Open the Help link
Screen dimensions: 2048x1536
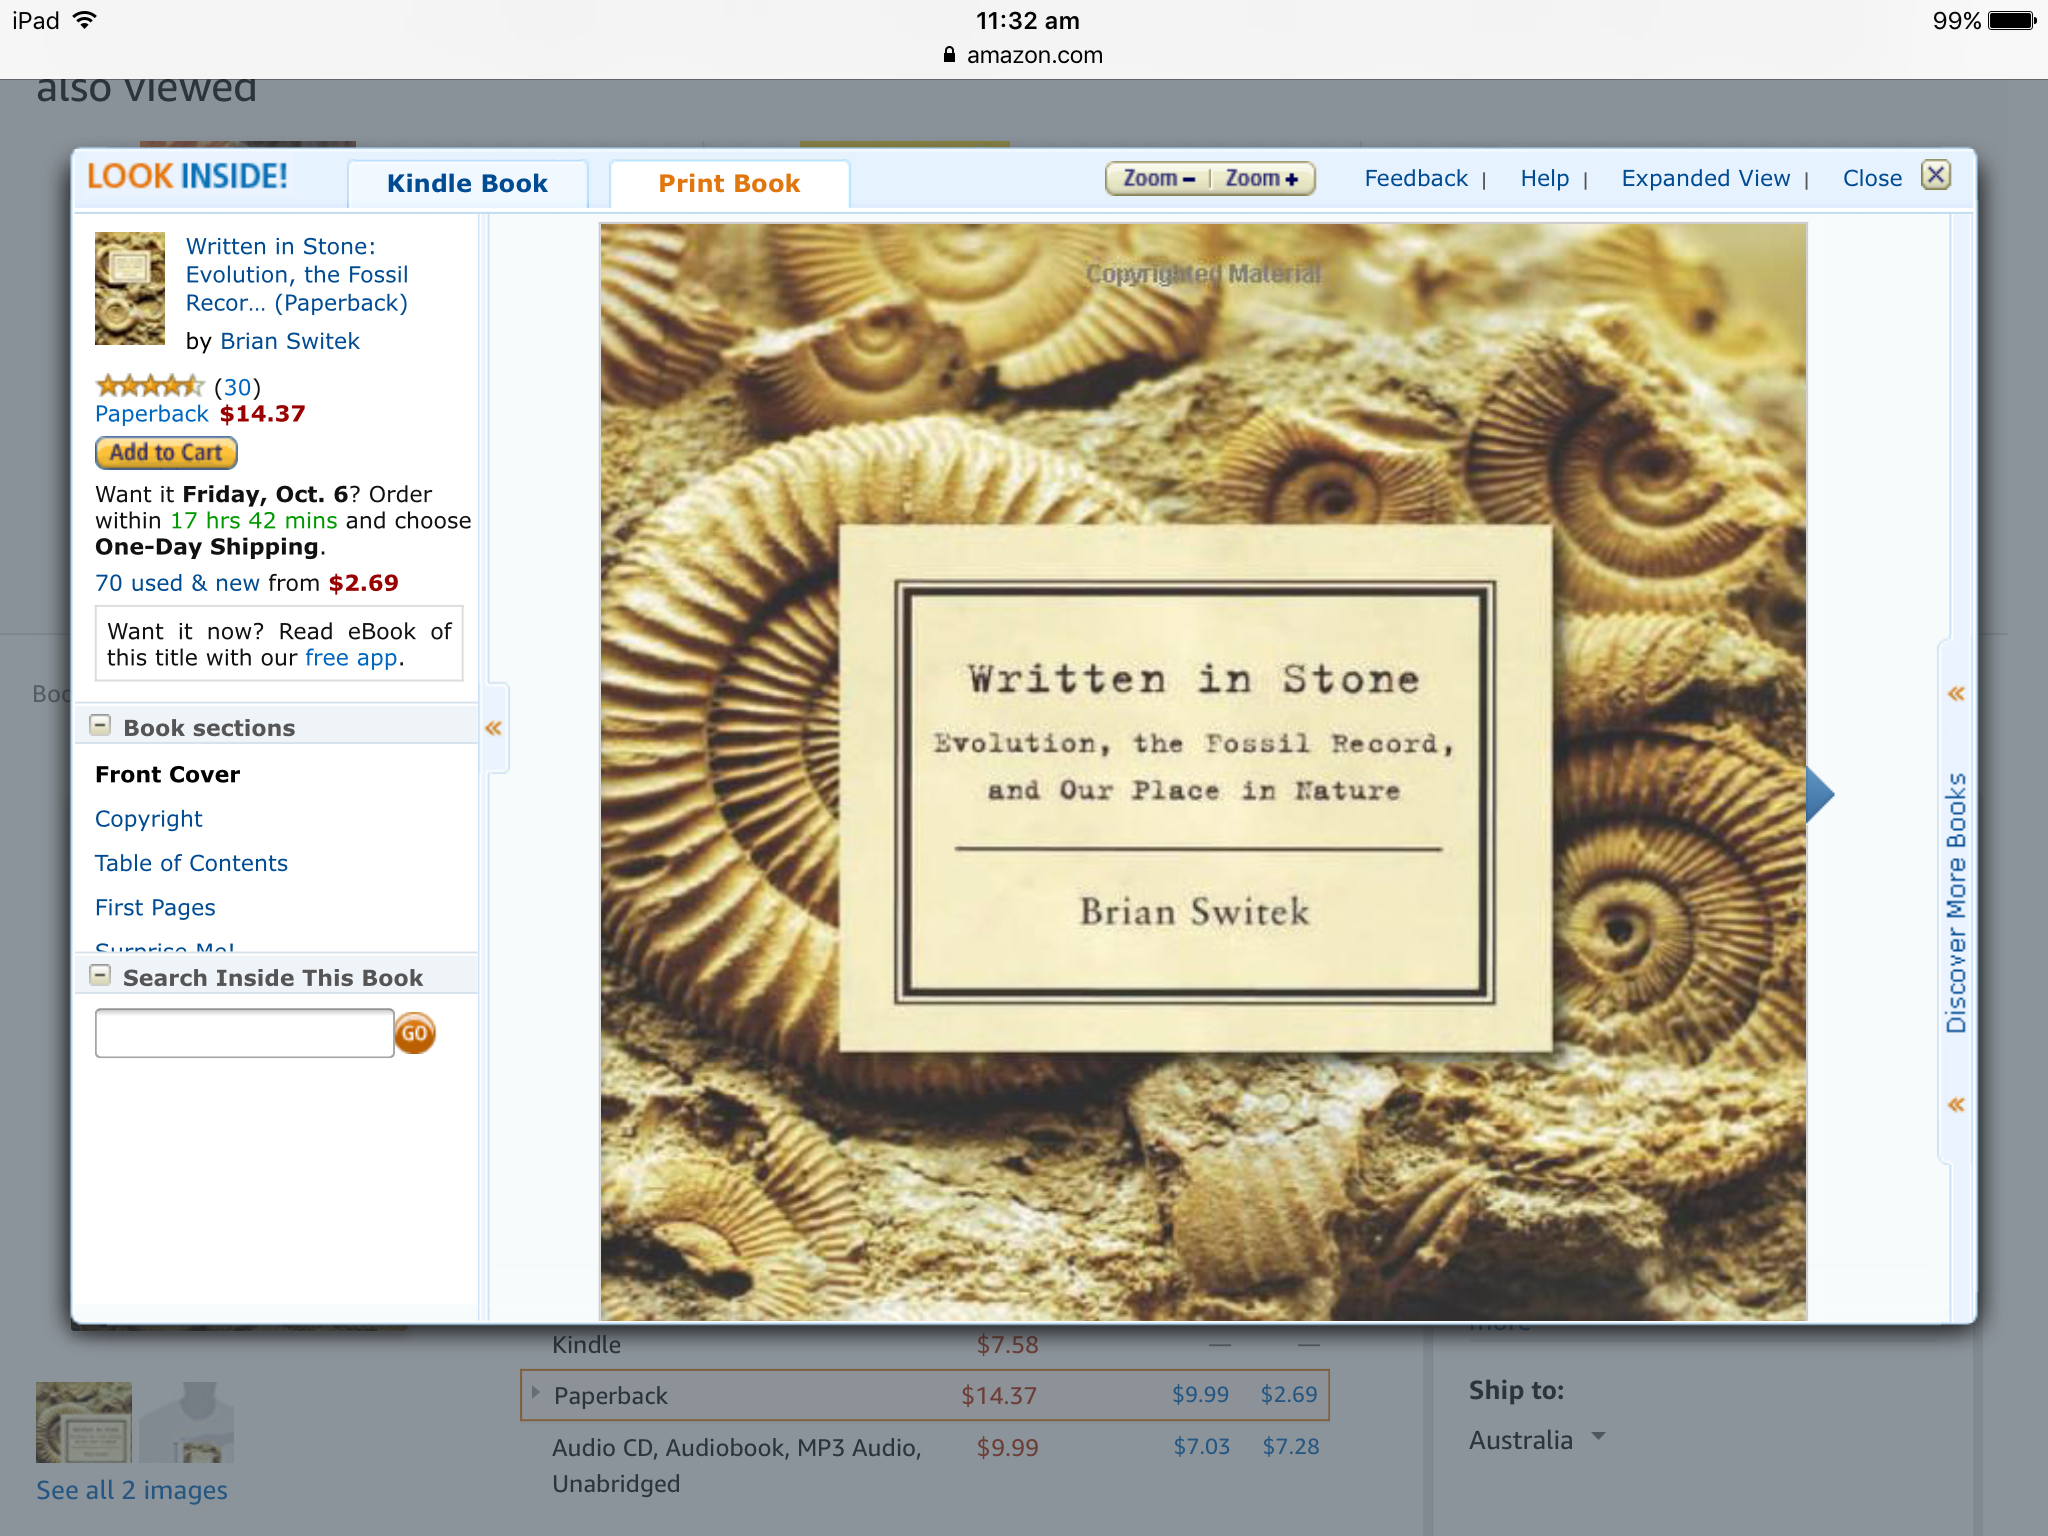(x=1545, y=178)
